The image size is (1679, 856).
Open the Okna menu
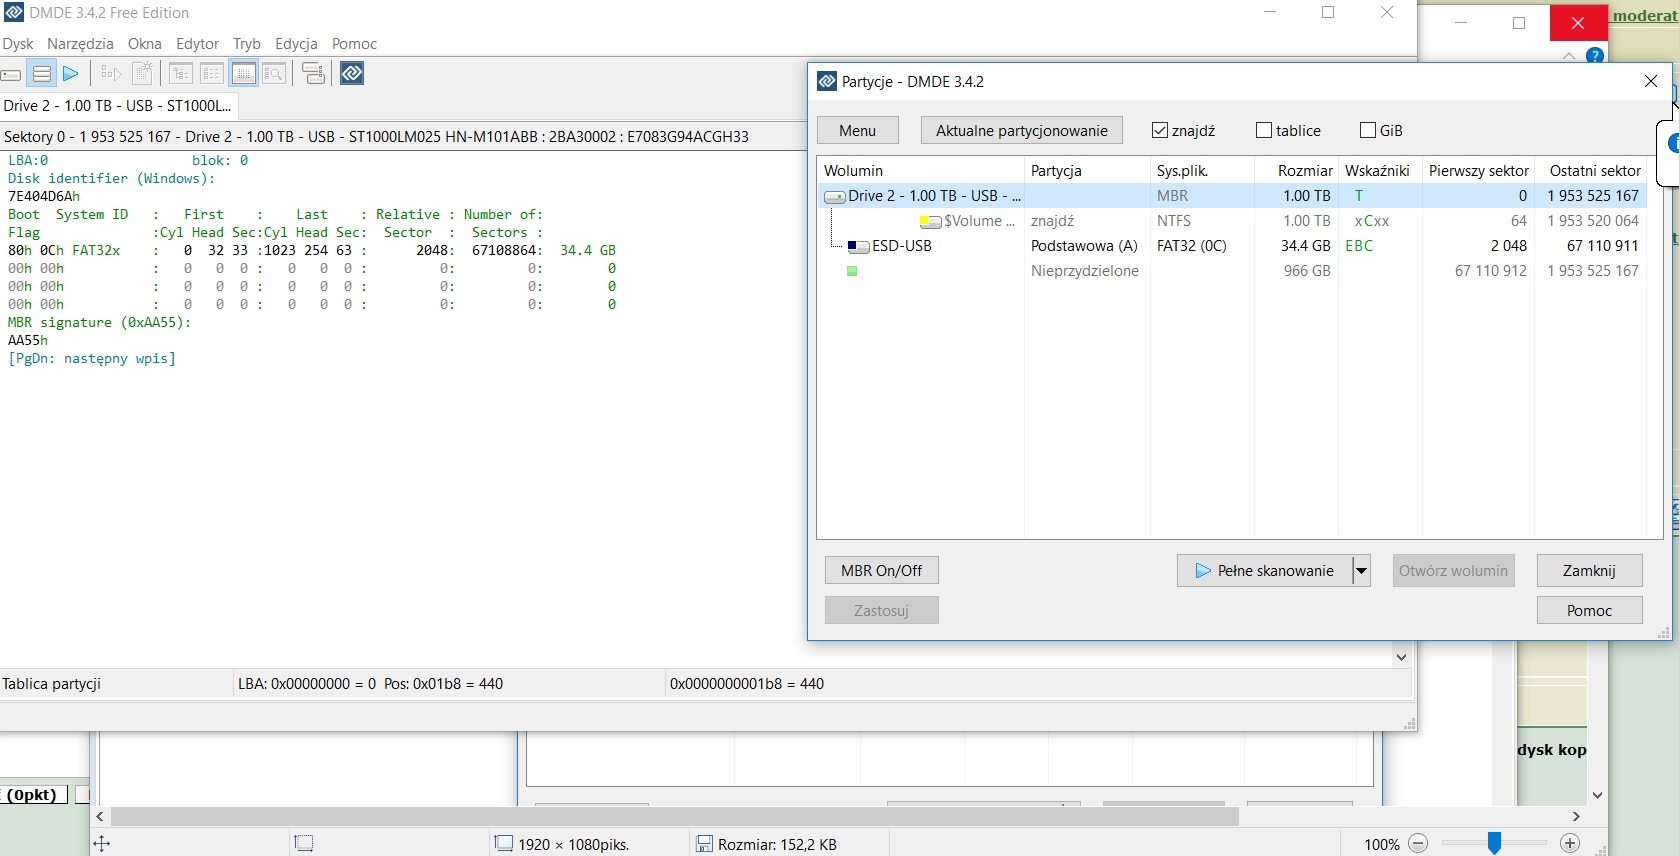point(145,44)
